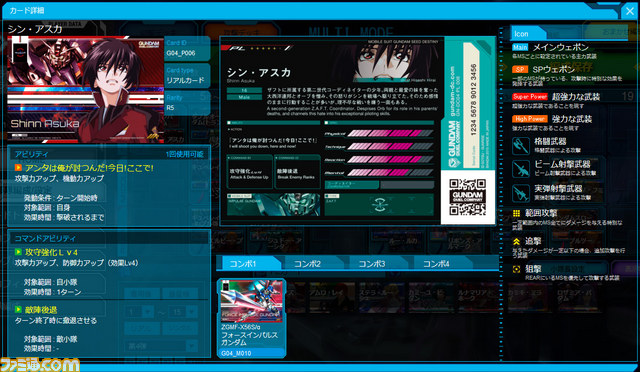
Task: Open the コンボ4 tab
Action: (436, 264)
